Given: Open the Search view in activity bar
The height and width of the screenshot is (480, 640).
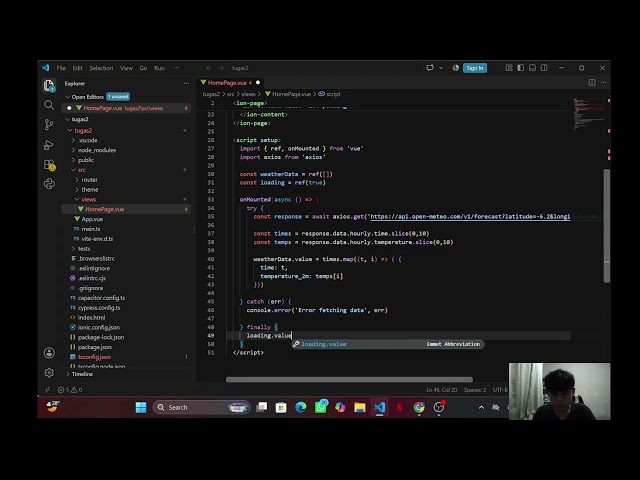Looking at the screenshot, I should click(49, 105).
